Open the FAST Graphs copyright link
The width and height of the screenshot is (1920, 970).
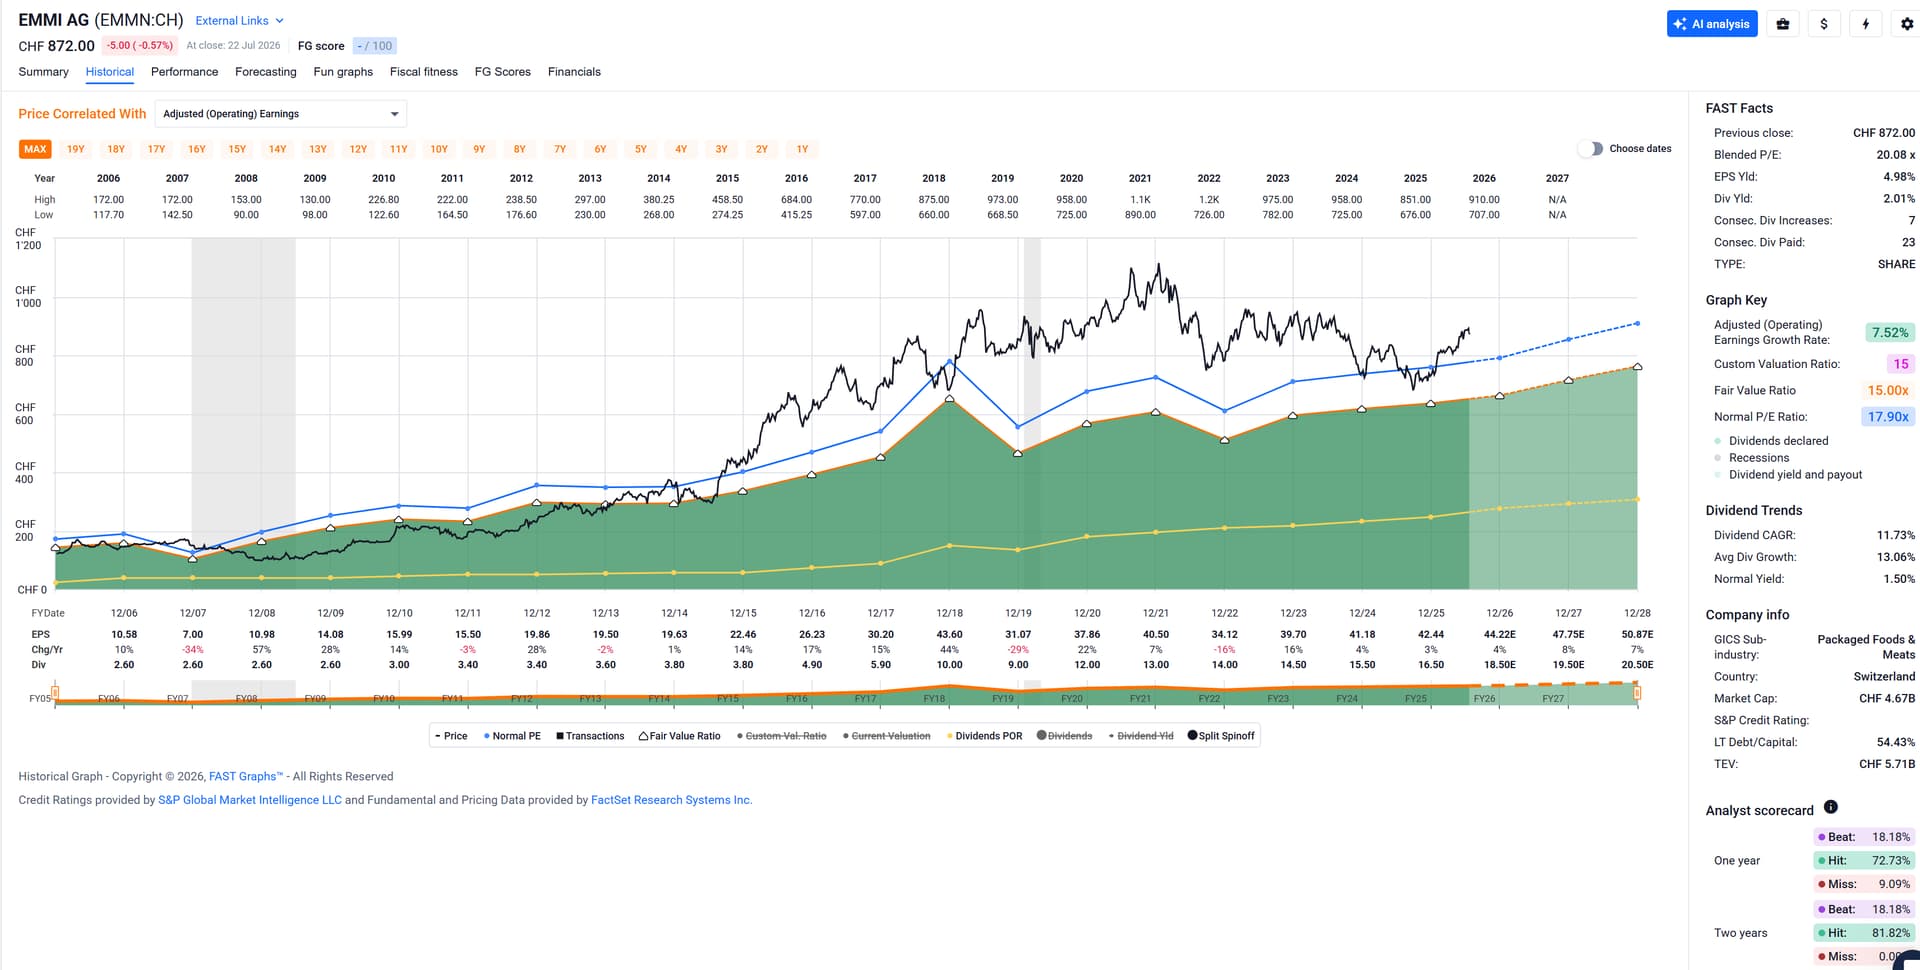[246, 777]
